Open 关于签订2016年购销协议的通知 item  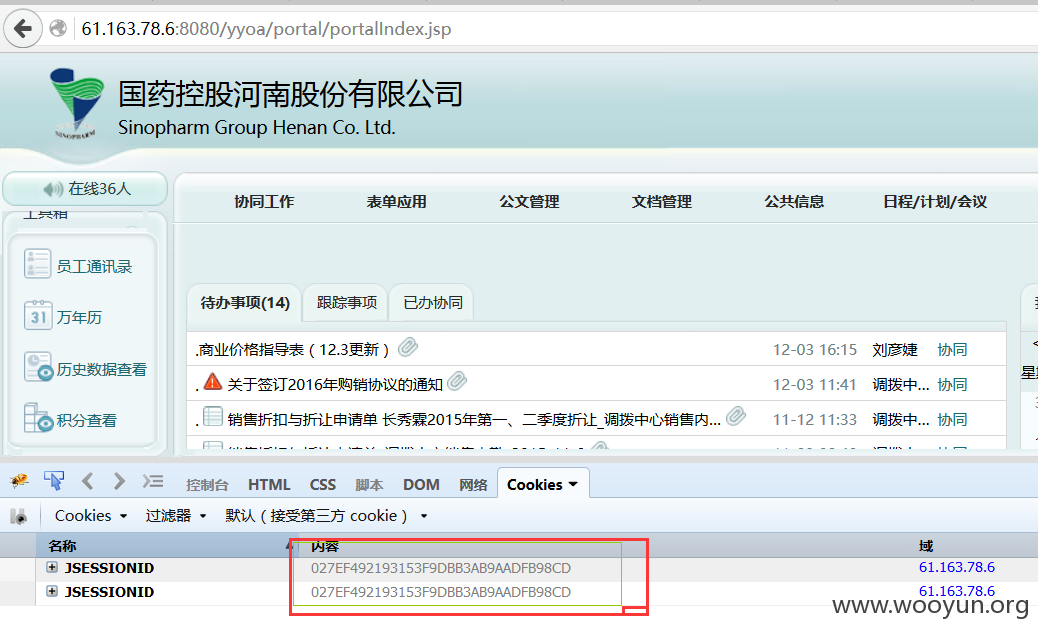tap(335, 385)
